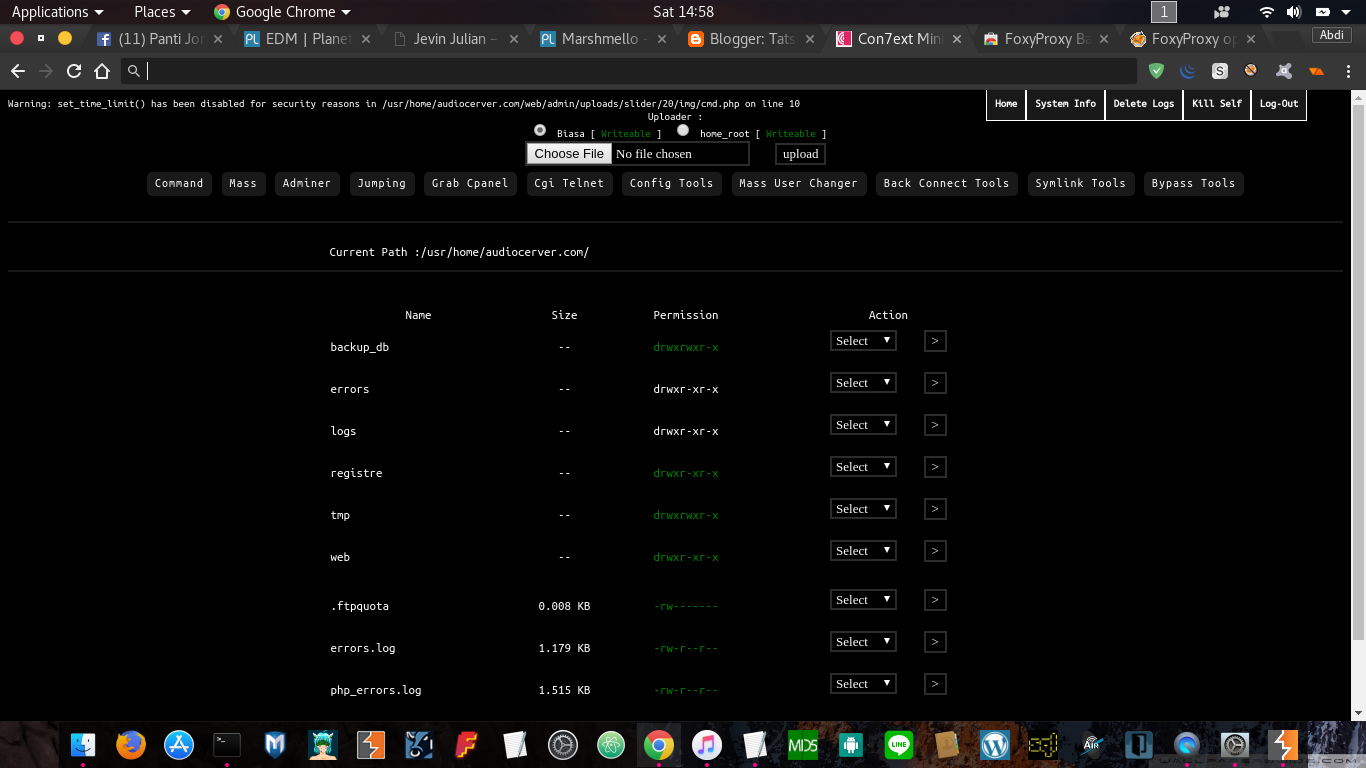Open the Select dropdown for .ftpquota
Image resolution: width=1366 pixels, height=768 pixels.
click(x=863, y=600)
